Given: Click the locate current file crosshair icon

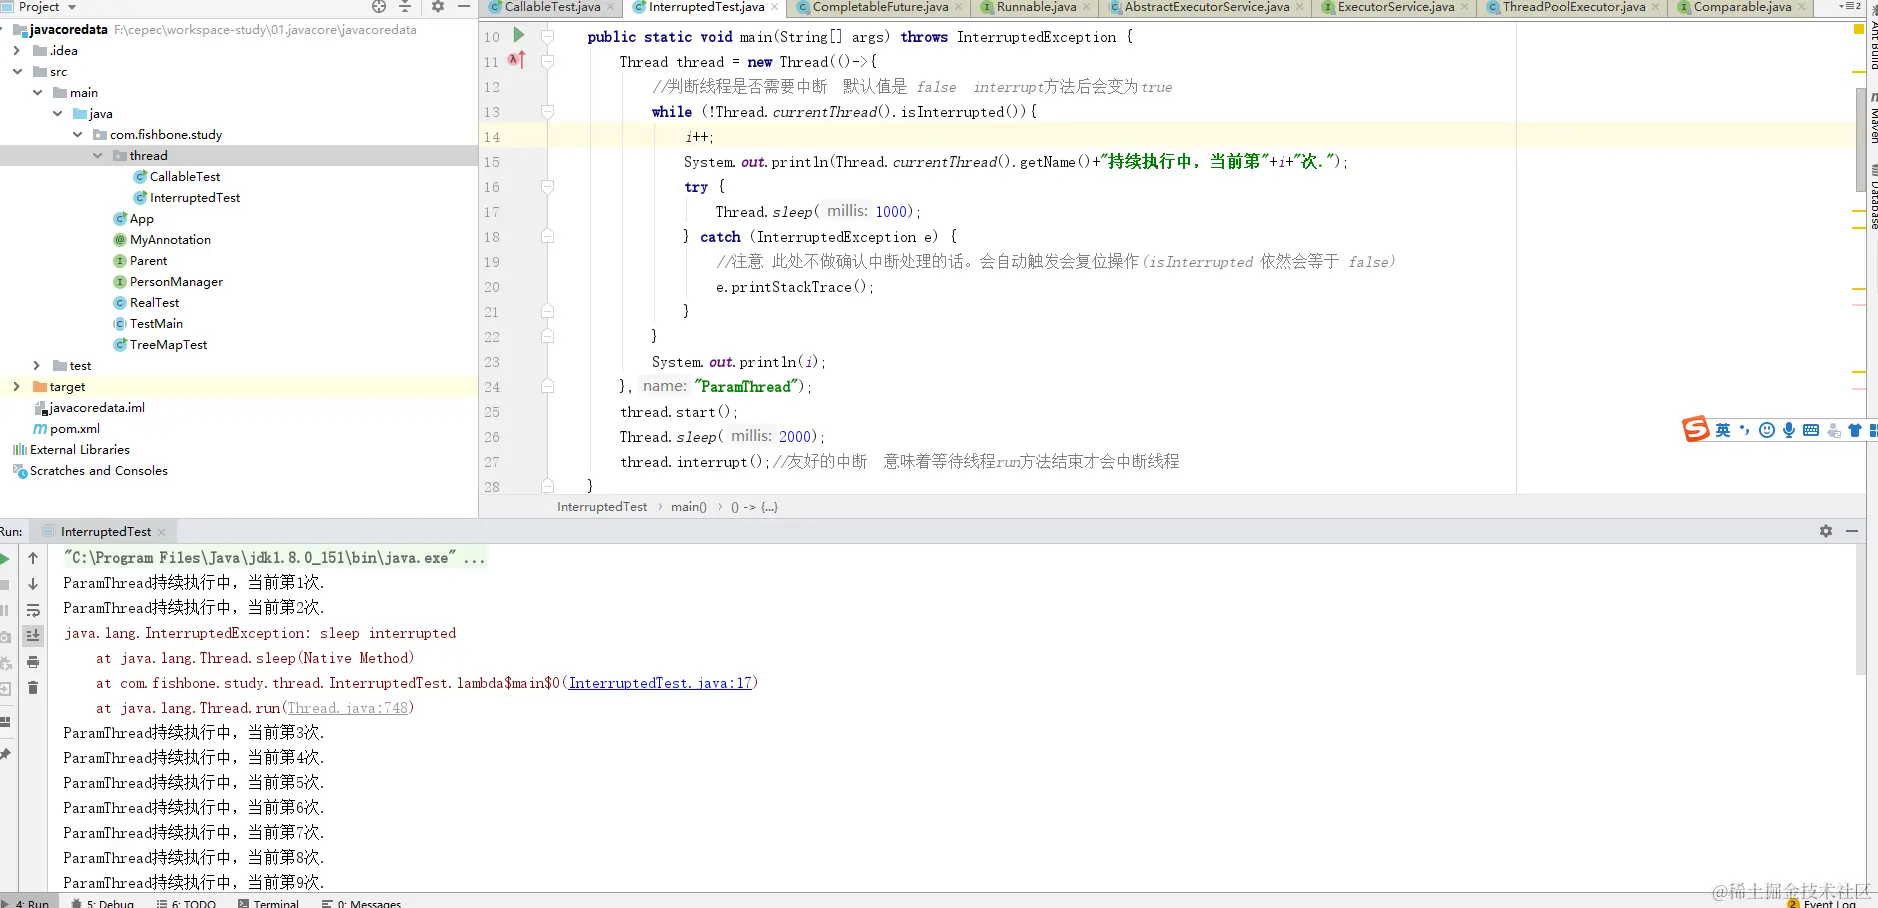Looking at the screenshot, I should pyautogui.click(x=379, y=6).
